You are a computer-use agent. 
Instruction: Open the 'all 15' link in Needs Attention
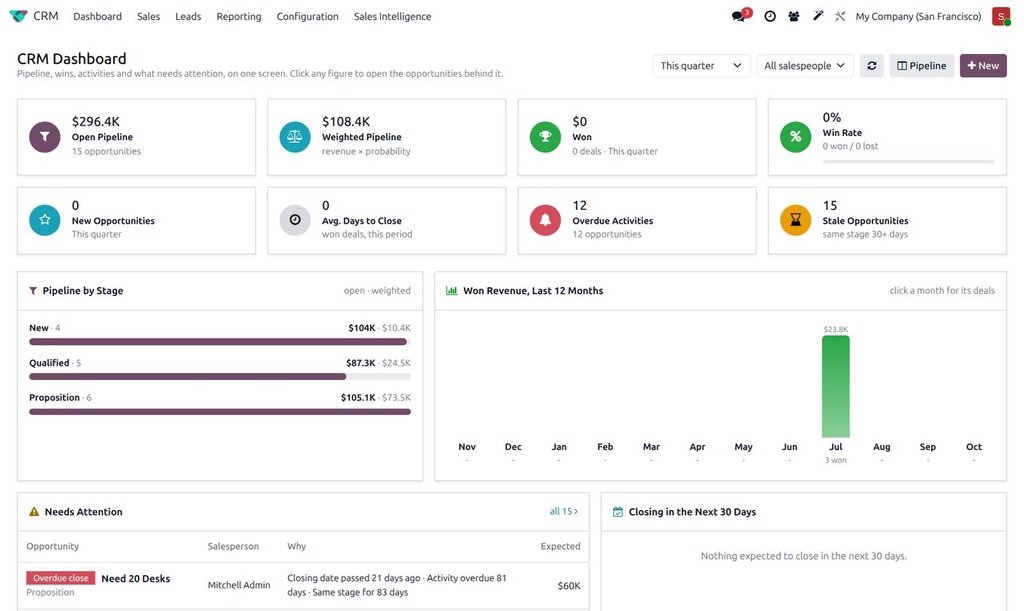tap(564, 512)
